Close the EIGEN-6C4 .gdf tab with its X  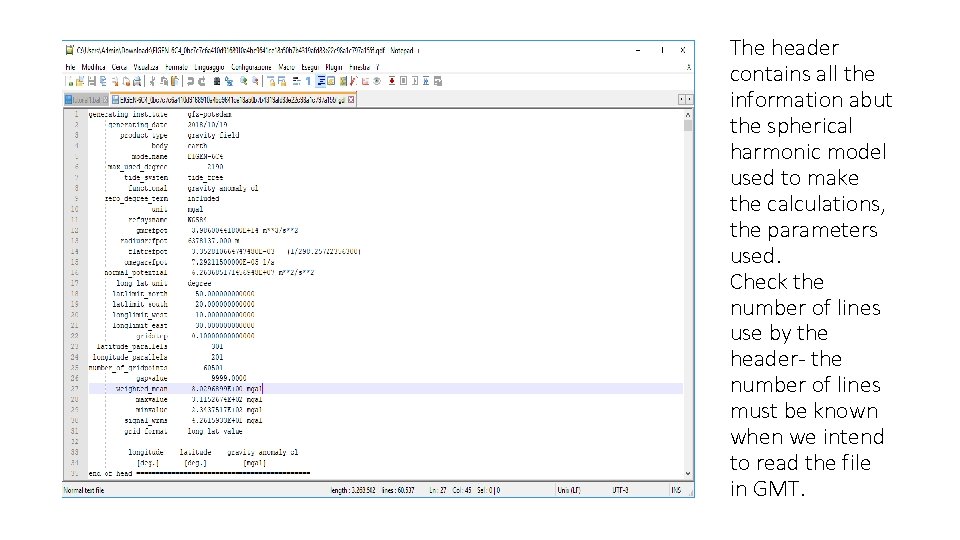351,100
